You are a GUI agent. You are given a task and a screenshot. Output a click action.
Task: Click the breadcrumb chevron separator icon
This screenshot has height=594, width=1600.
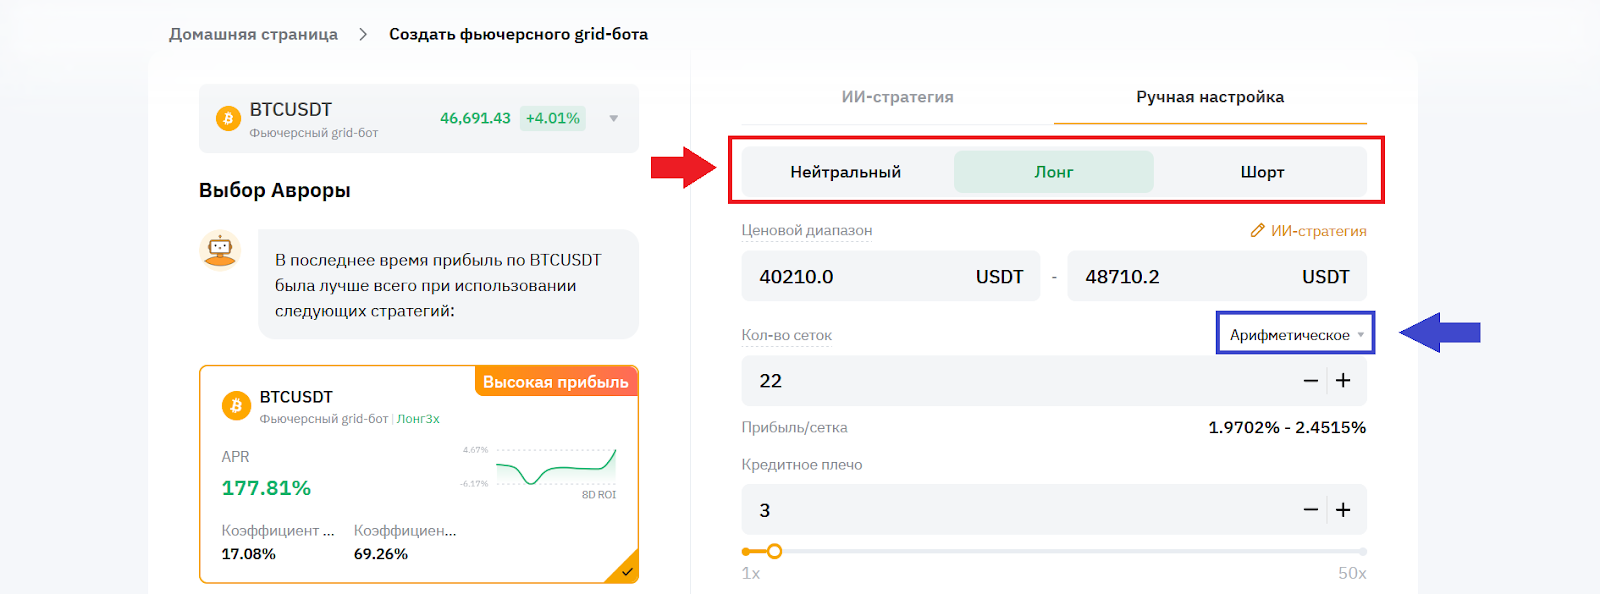point(363,34)
